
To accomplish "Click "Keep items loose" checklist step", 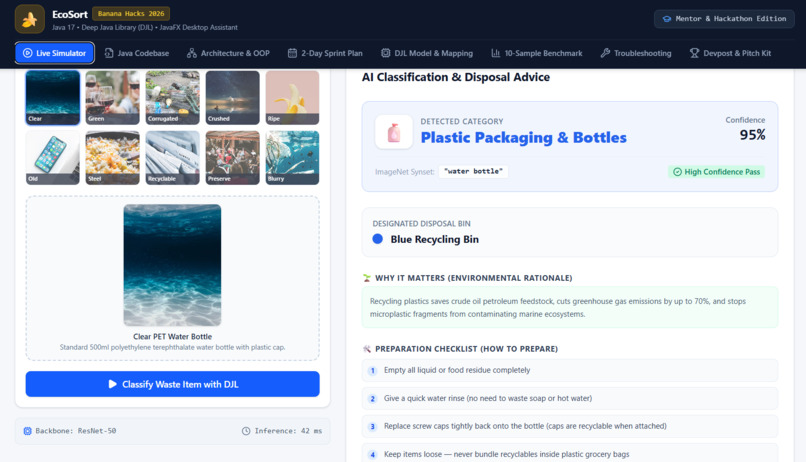I will pos(570,454).
